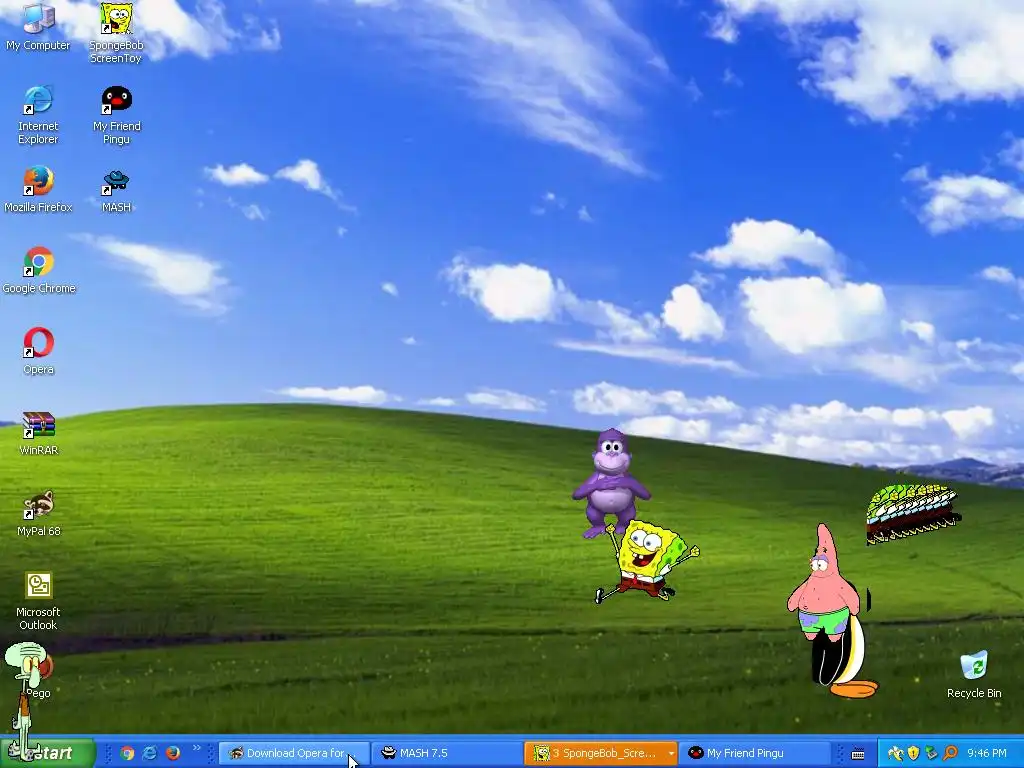Image resolution: width=1024 pixels, height=768 pixels.
Task: Select the WinRAR desktop icon
Action: [39, 432]
